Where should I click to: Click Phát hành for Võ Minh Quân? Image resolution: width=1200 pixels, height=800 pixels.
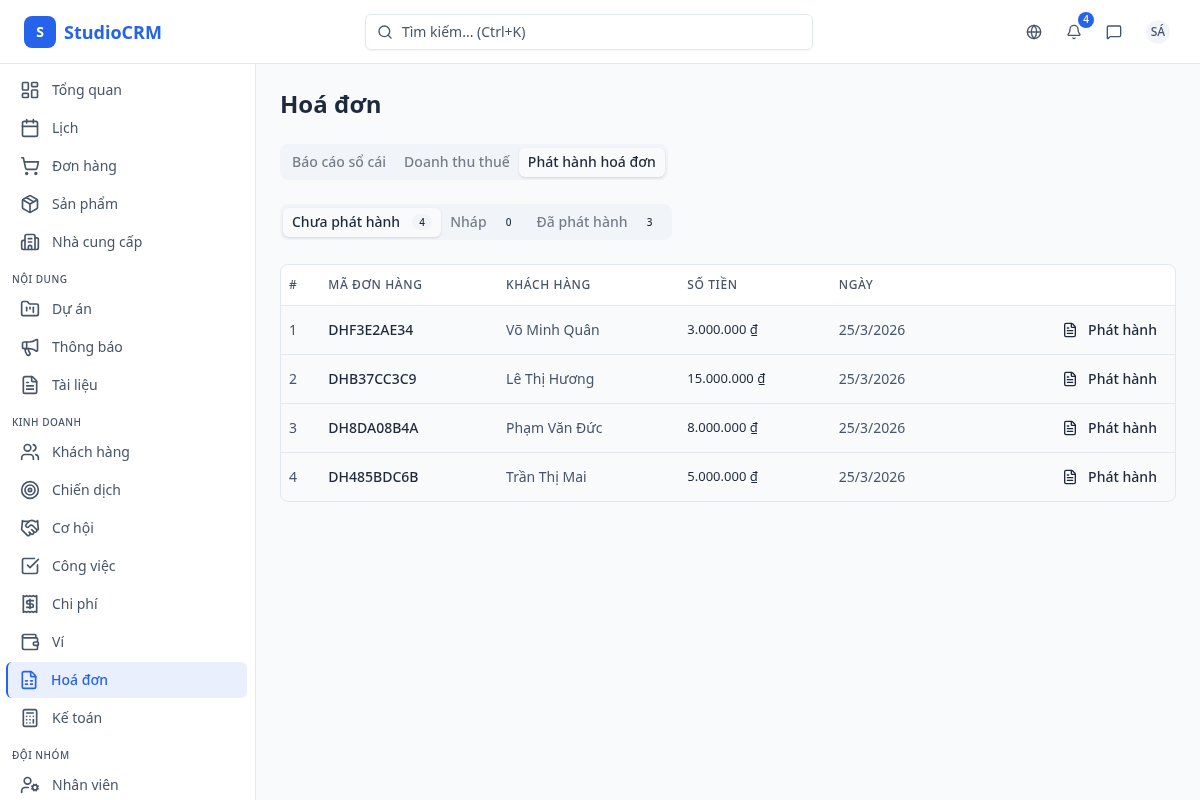pos(1110,330)
